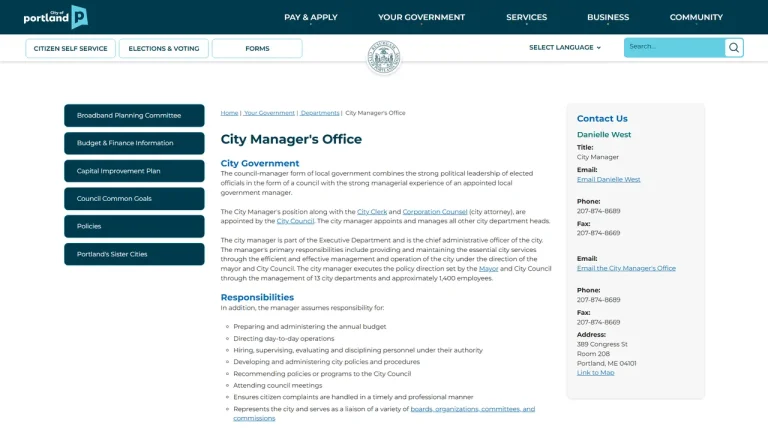The width and height of the screenshot is (768, 432).
Task: Click the Contact Us heading
Action: click(x=602, y=119)
